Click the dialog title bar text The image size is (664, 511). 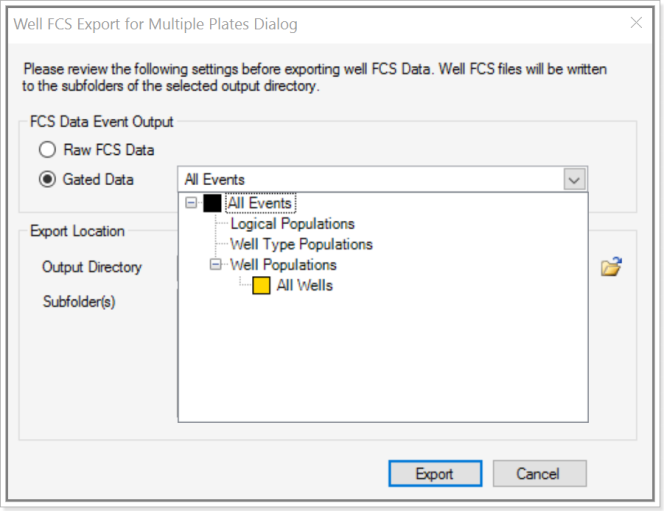[x=155, y=23]
